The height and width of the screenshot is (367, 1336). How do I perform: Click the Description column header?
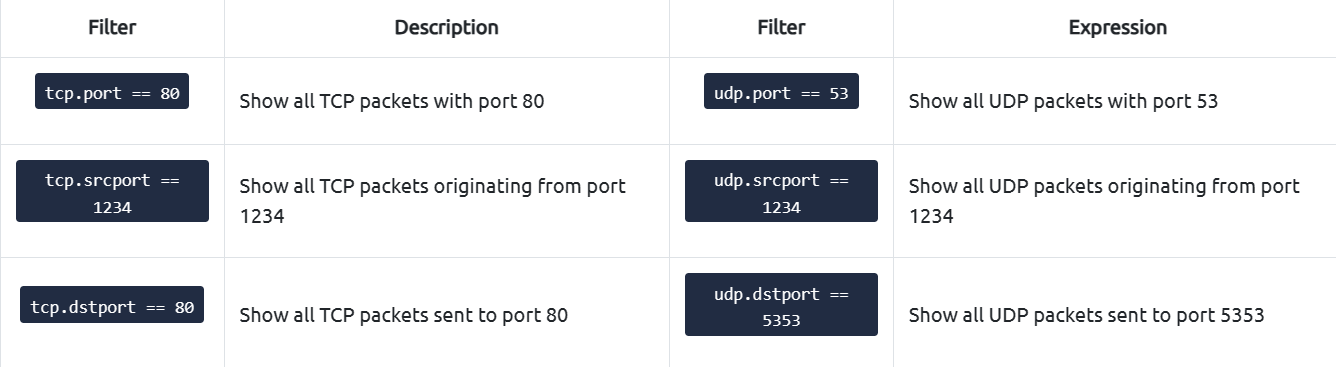pos(446,28)
